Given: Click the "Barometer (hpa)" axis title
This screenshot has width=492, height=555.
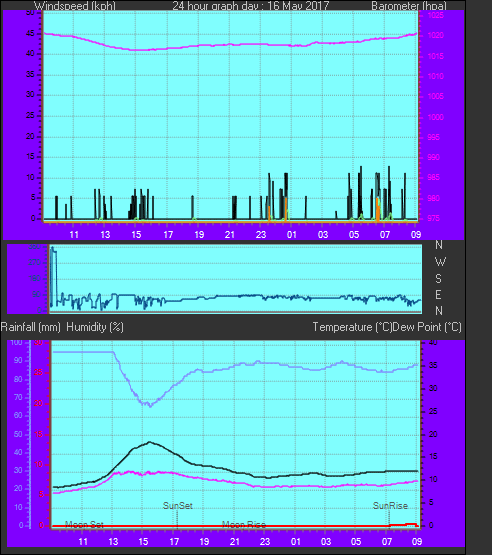Looking at the screenshot, I should (x=409, y=6).
